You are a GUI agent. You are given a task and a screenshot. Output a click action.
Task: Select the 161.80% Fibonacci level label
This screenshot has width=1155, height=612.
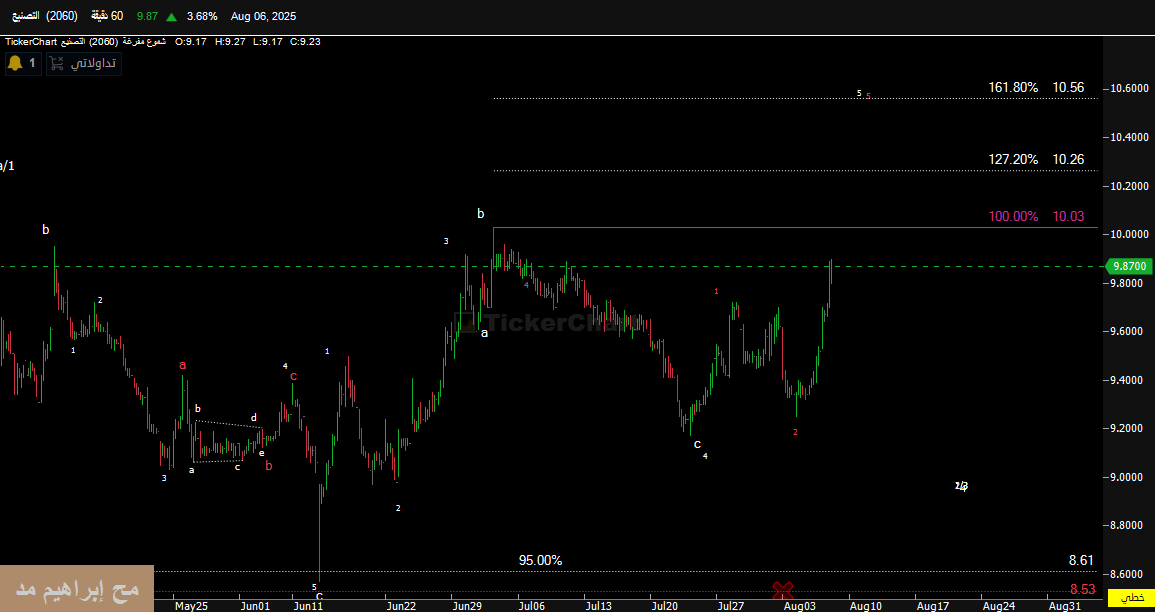coord(1013,88)
